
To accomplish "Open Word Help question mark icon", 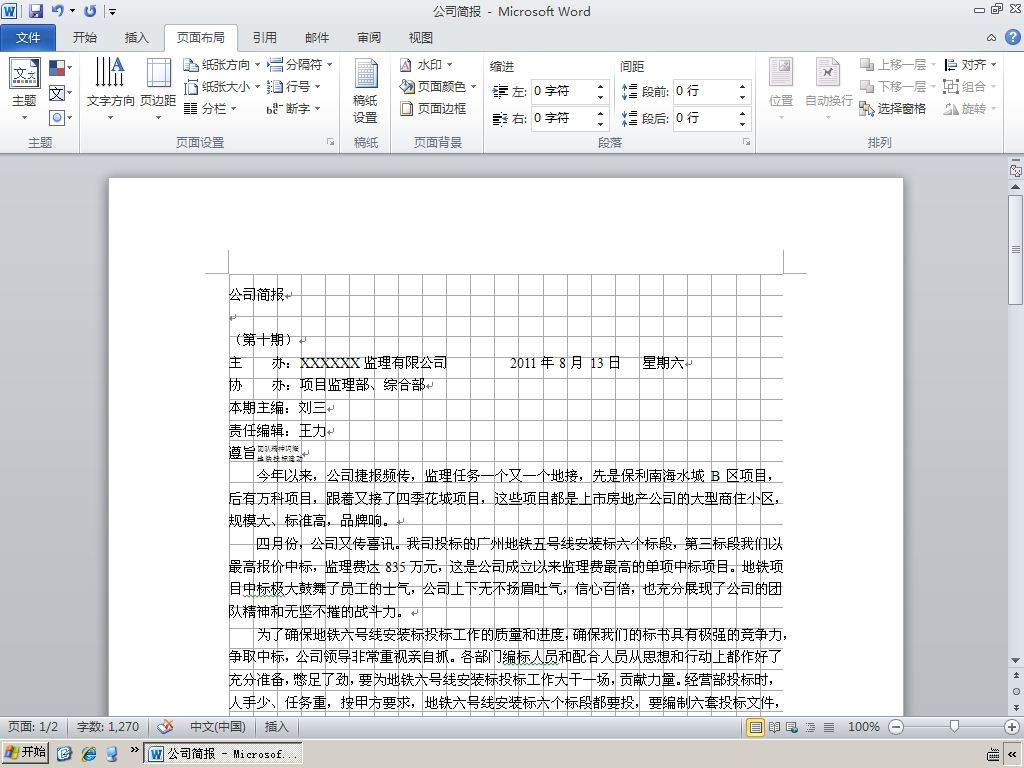I will click(1012, 37).
